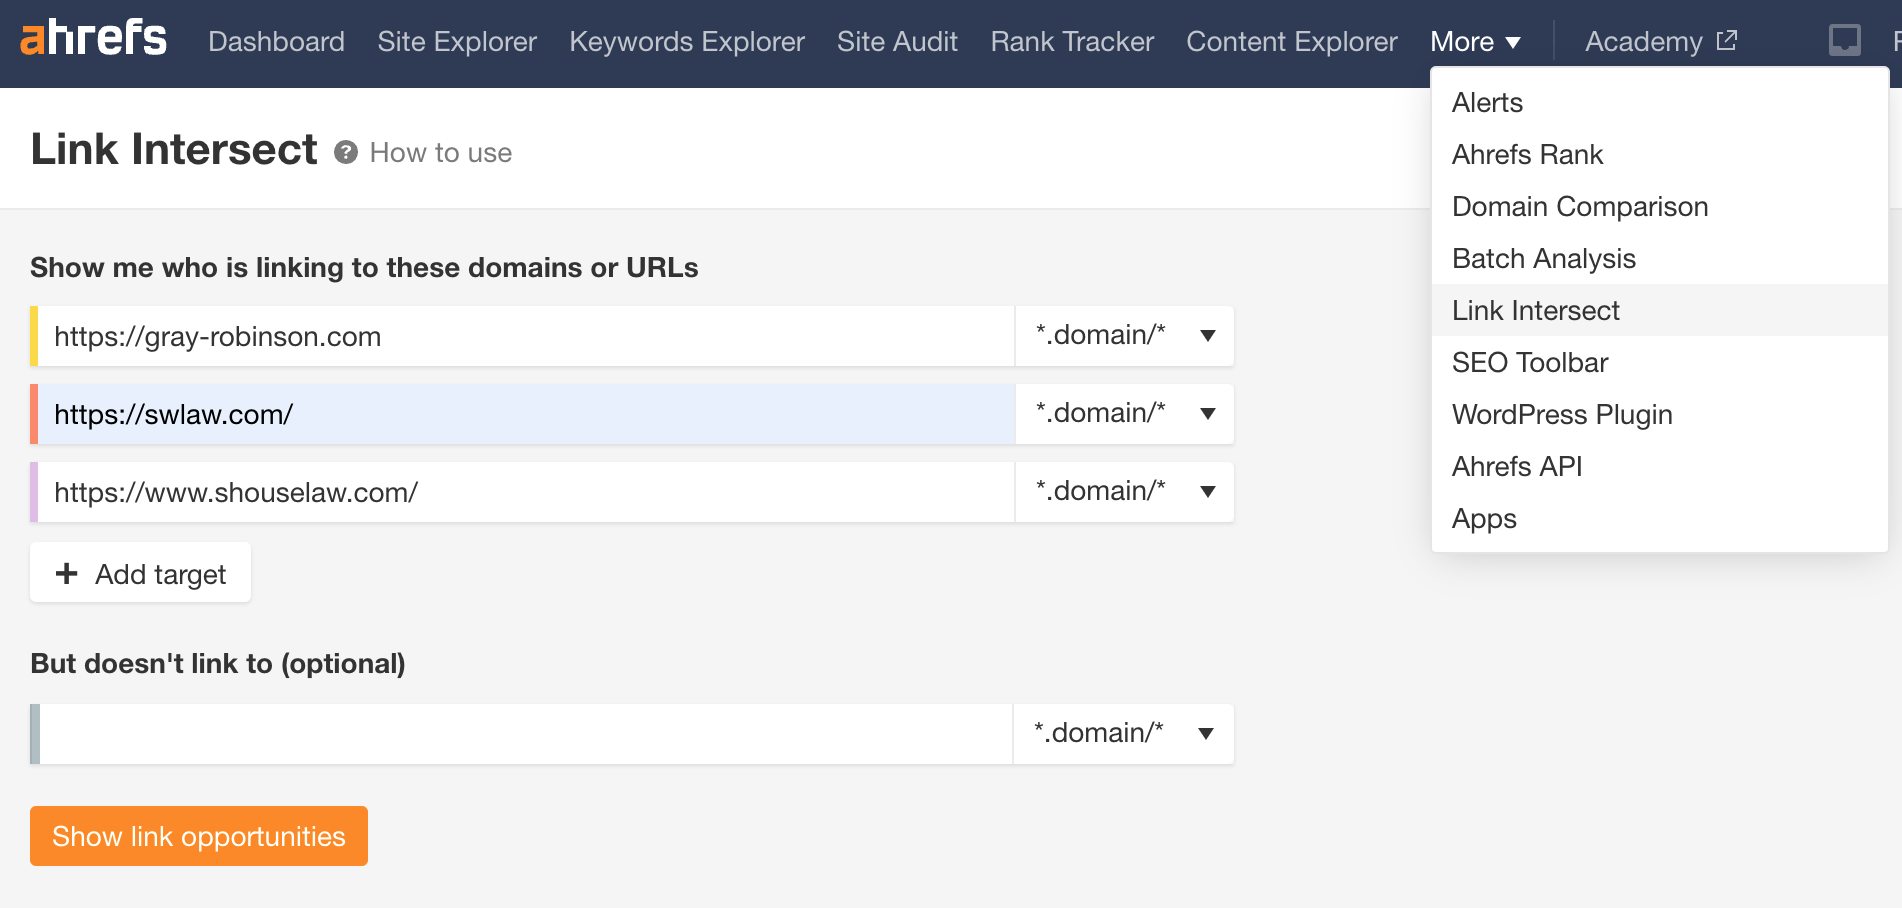The height and width of the screenshot is (908, 1902).
Task: Select SEO Toolbar from the dropdown menu
Action: pos(1530,362)
